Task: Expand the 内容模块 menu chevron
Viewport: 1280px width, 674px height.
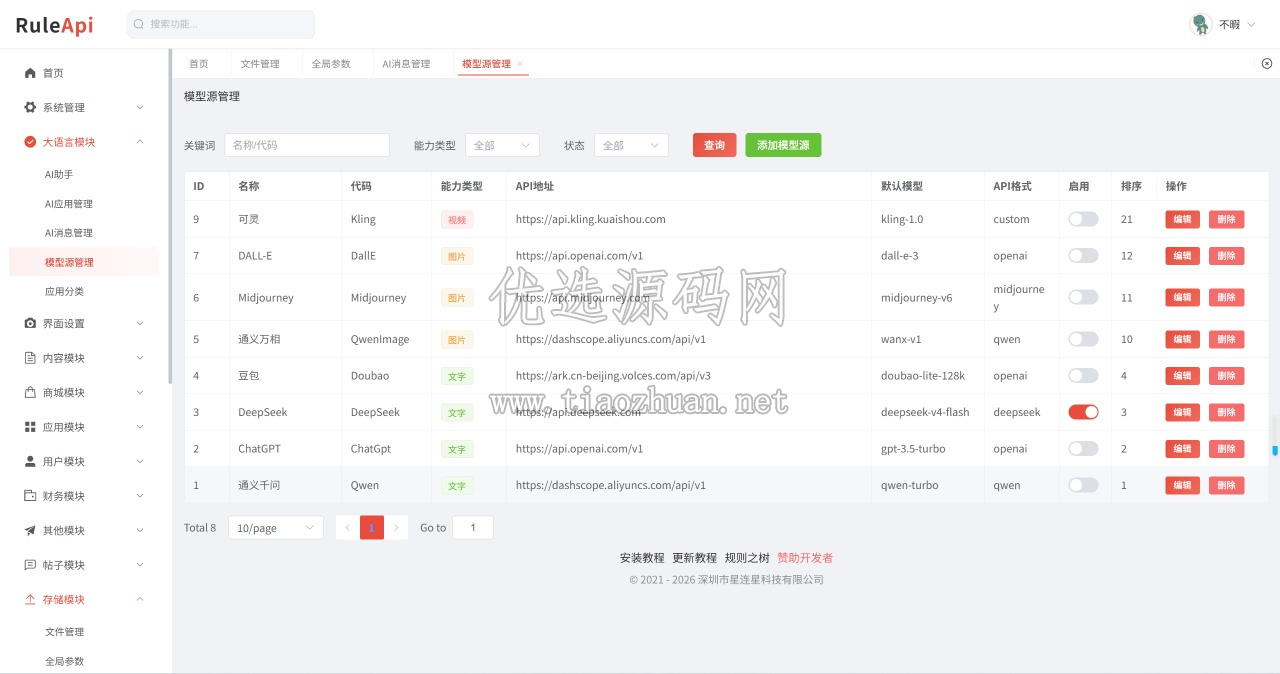Action: [x=140, y=358]
